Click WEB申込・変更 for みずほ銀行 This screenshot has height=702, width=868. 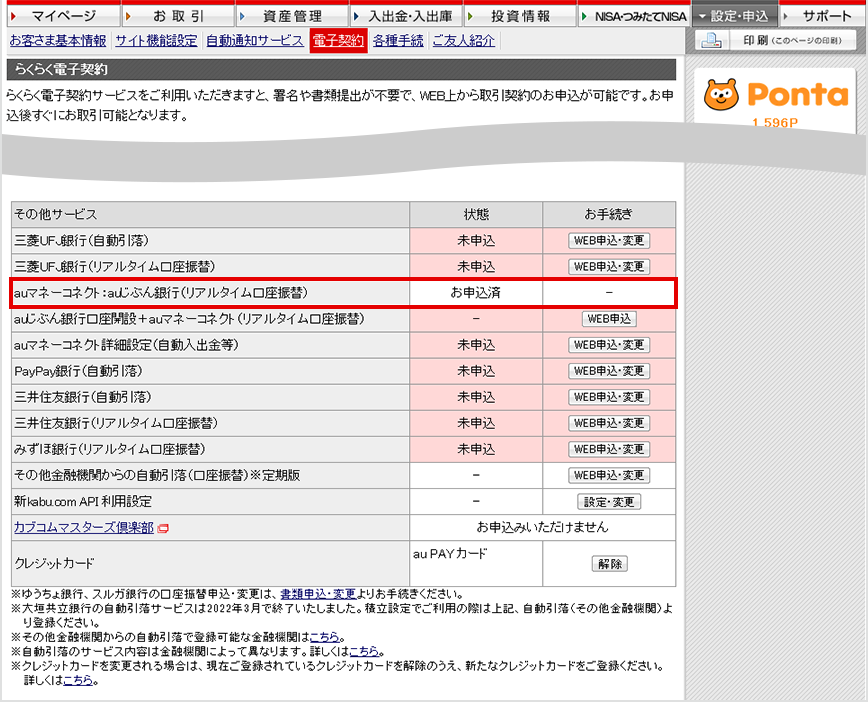click(x=609, y=449)
